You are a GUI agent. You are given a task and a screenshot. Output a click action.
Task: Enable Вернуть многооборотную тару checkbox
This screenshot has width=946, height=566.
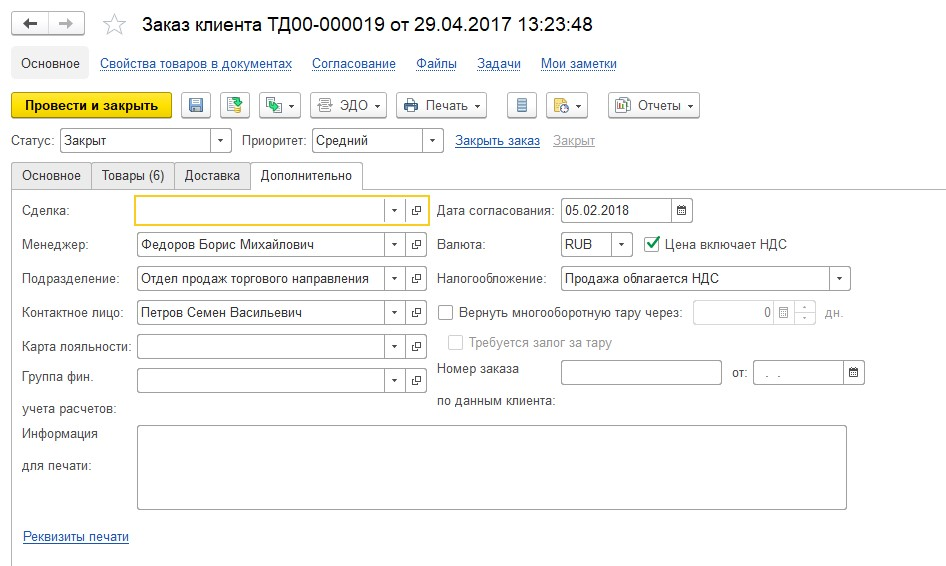[x=446, y=312]
